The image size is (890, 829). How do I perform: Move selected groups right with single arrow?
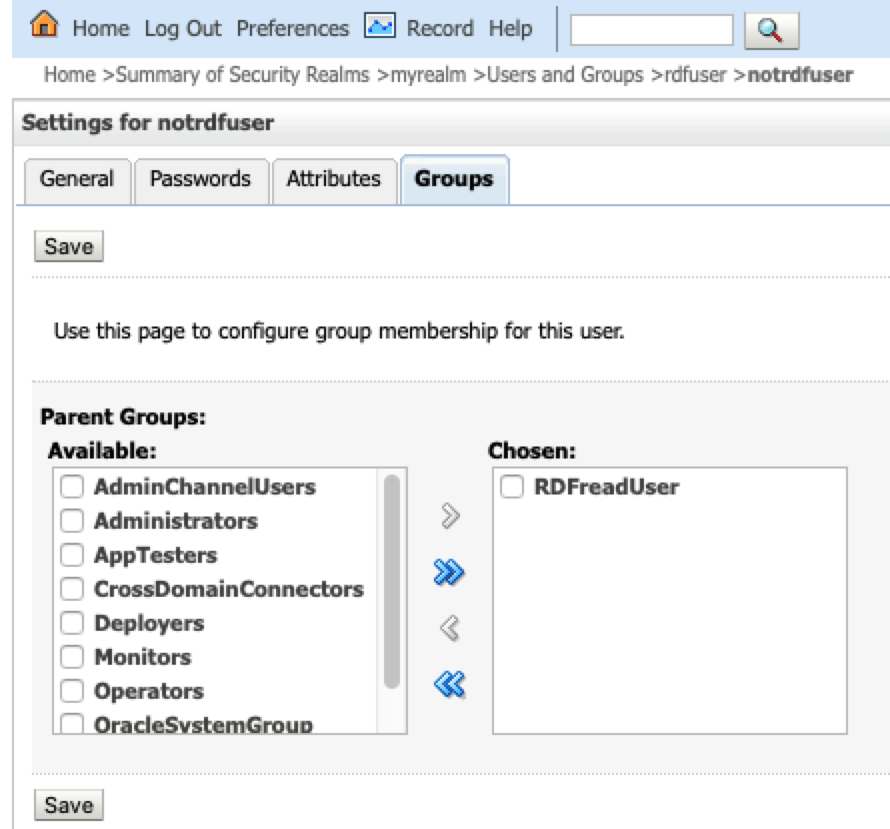coord(450,516)
